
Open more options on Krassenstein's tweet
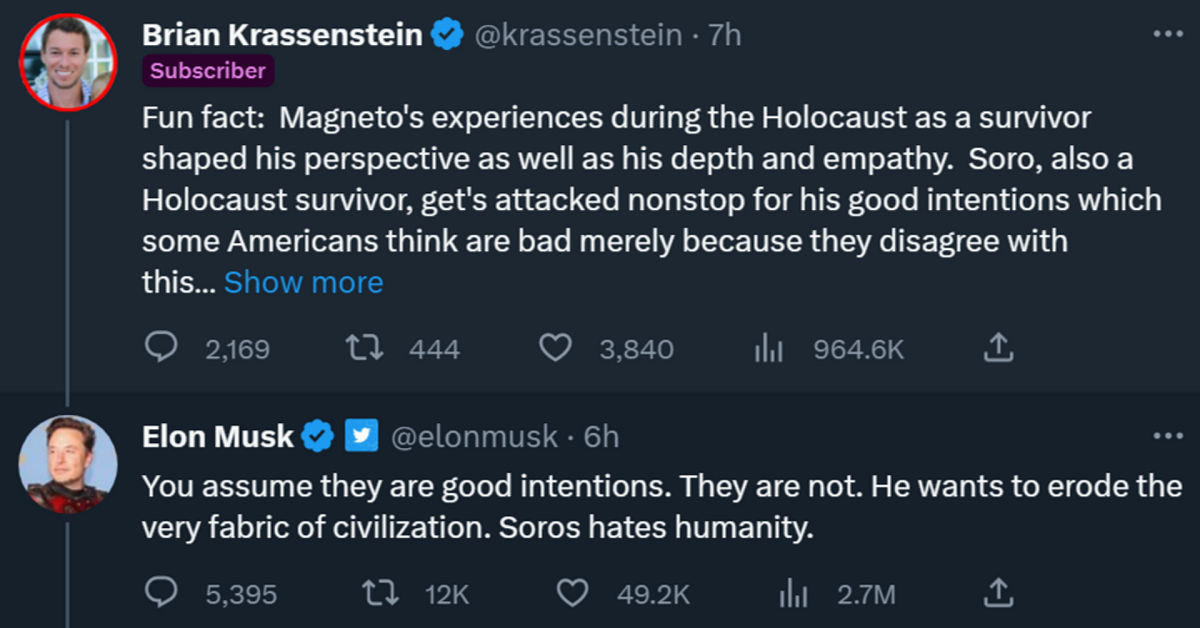click(x=1167, y=33)
